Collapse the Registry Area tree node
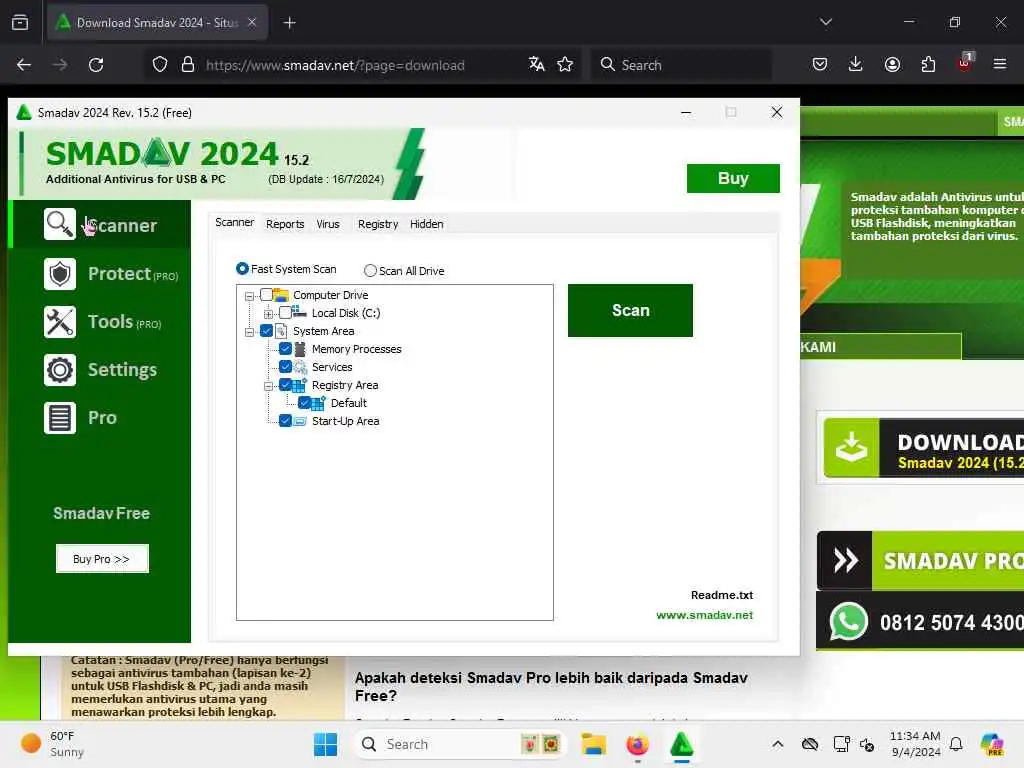1024x768 pixels. [x=268, y=386]
